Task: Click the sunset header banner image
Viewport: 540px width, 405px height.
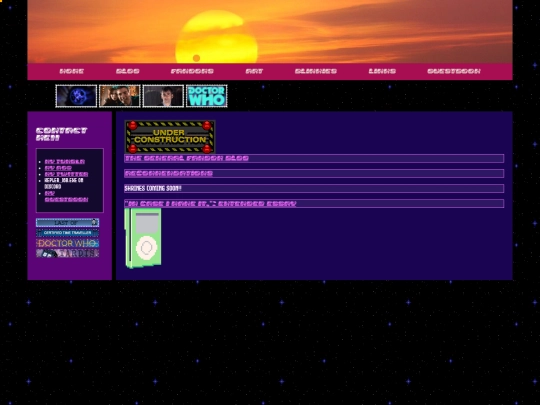Action: (270, 31)
